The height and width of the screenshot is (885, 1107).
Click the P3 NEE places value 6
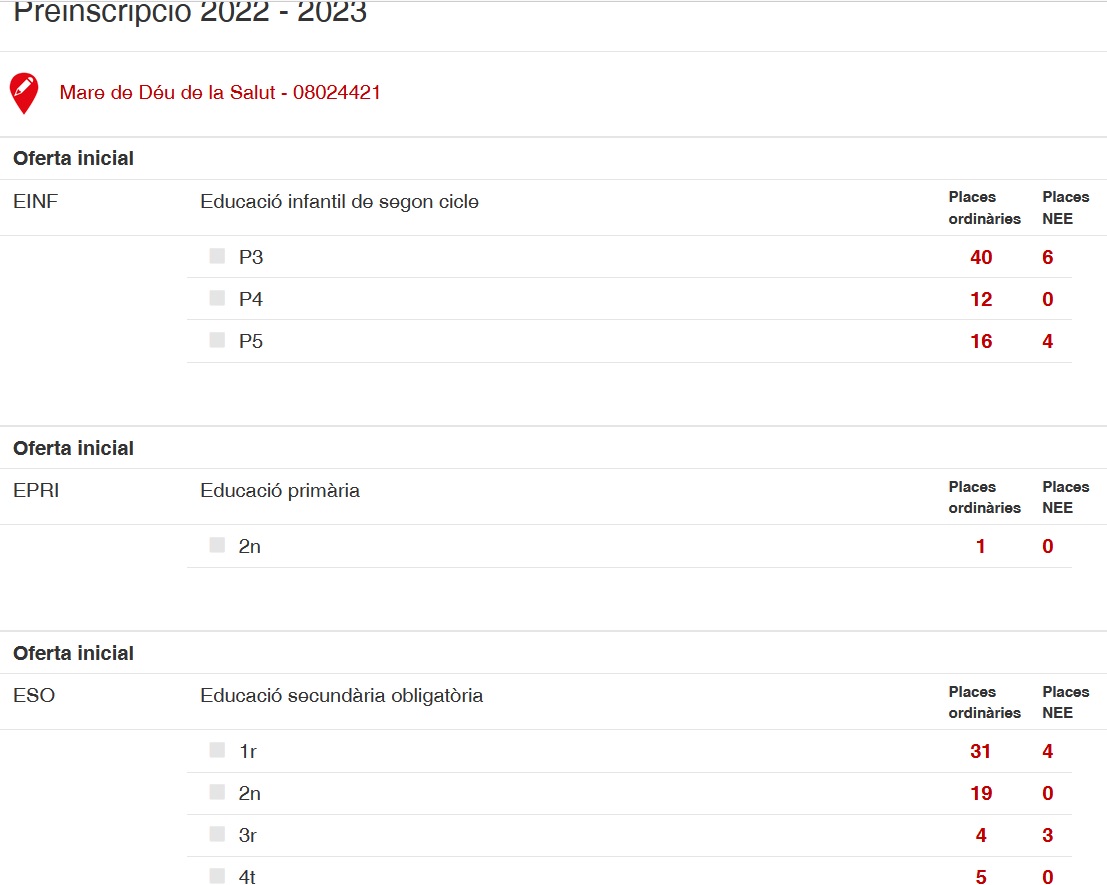(1047, 257)
